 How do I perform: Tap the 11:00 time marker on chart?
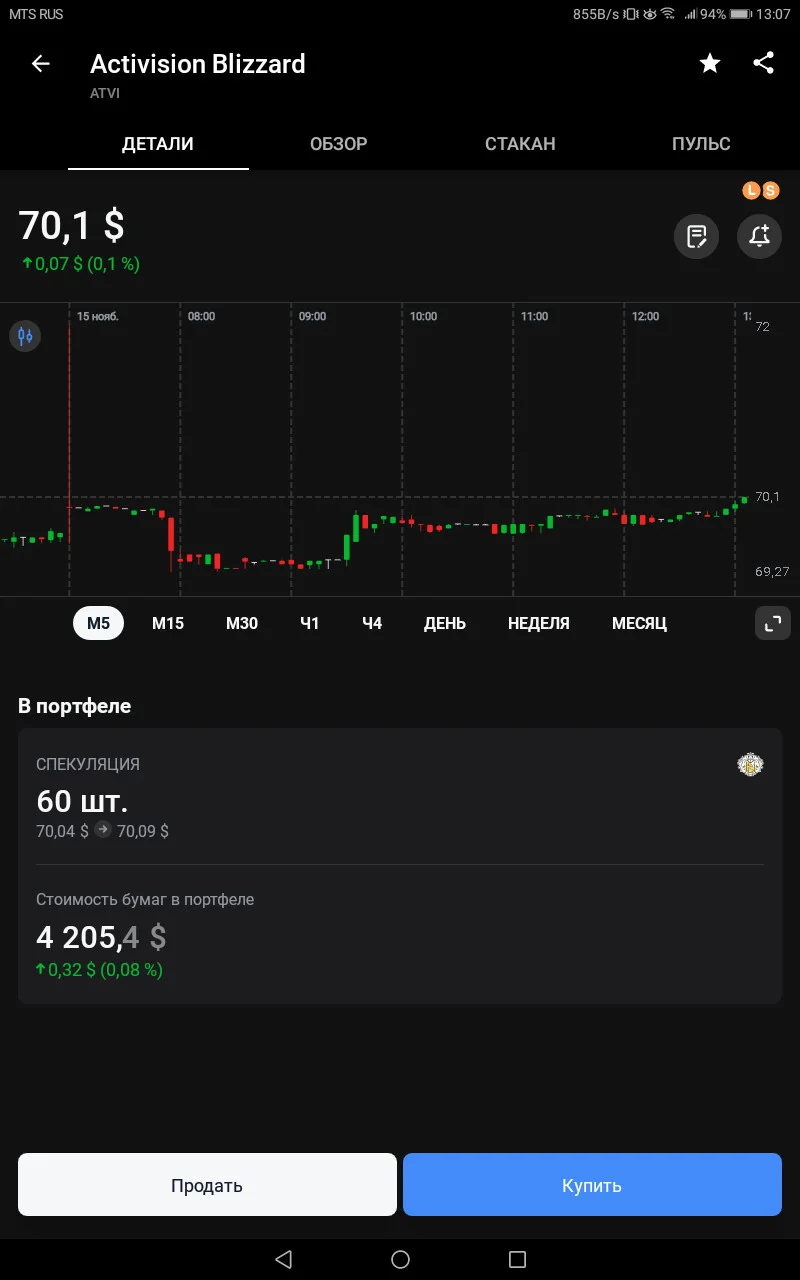point(534,316)
